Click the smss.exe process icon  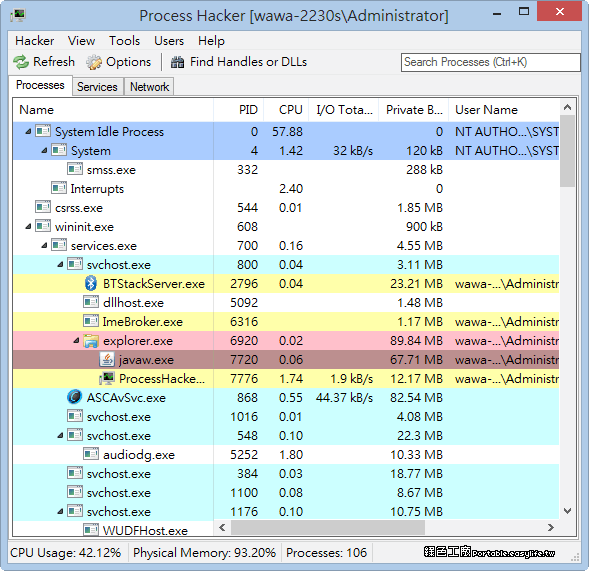pos(75,169)
